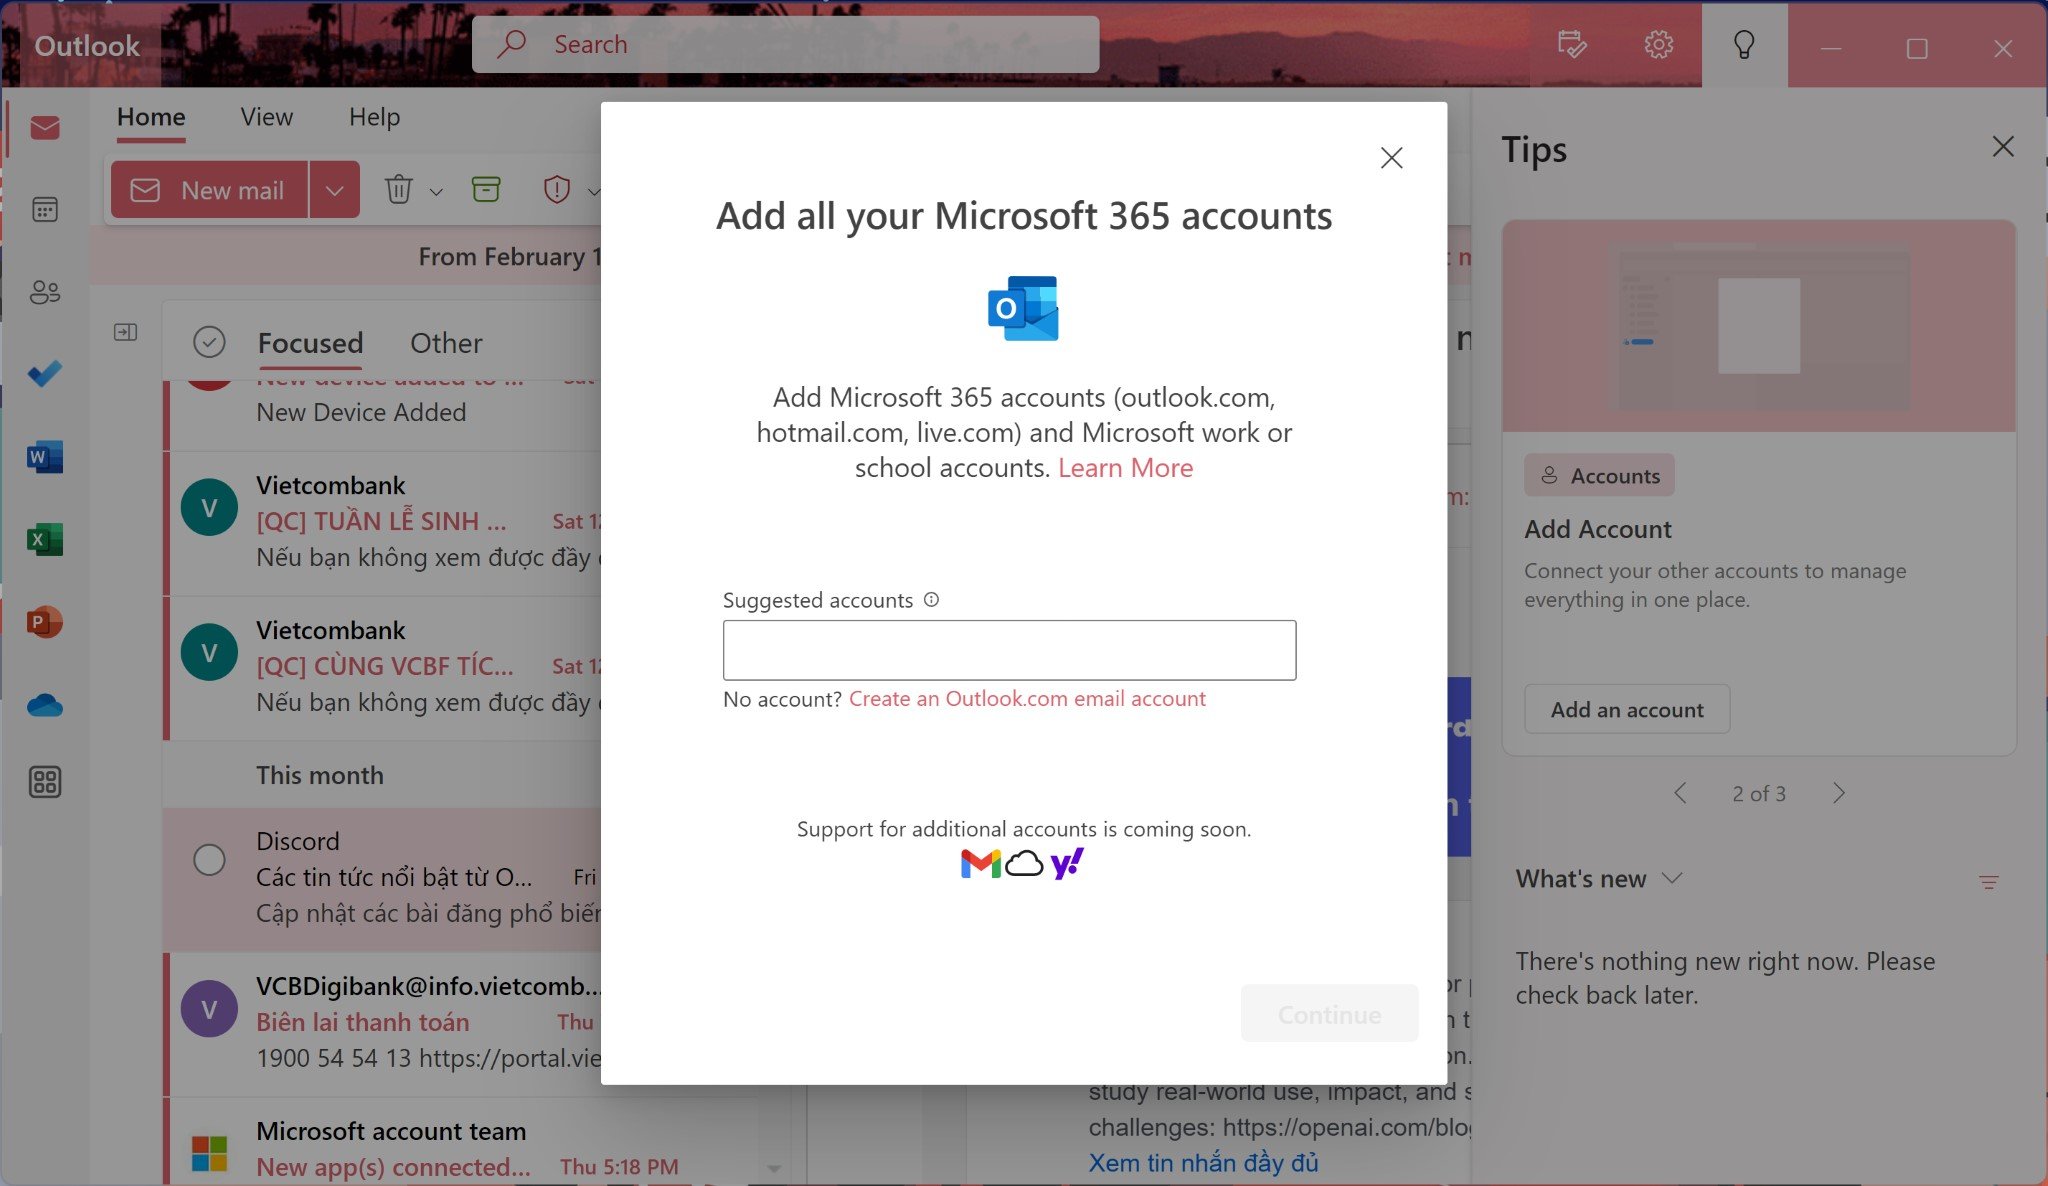Expand the New mail dropdown arrow
Viewport: 2048px width, 1186px height.
point(335,190)
